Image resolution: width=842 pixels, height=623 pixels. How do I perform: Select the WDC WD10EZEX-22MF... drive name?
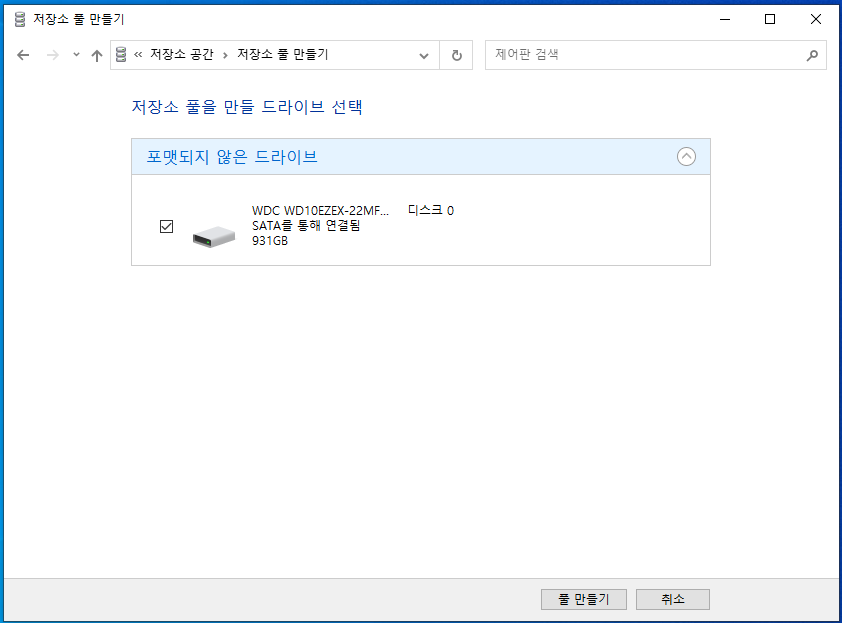(x=320, y=211)
